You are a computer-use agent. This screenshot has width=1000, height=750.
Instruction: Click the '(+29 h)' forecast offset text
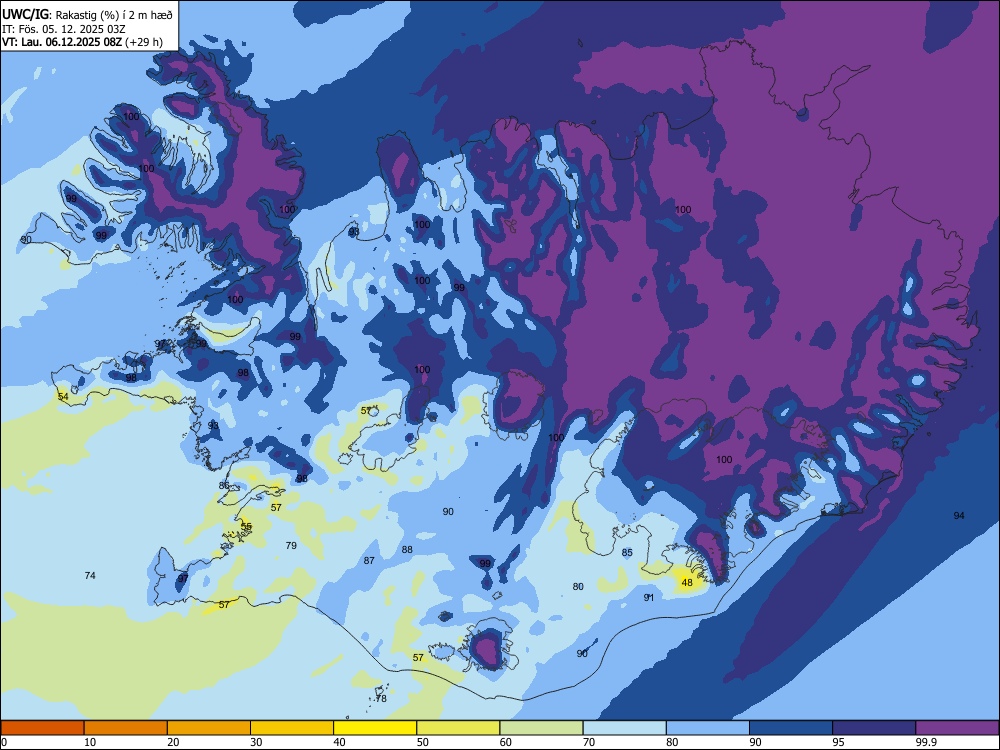pos(144,43)
